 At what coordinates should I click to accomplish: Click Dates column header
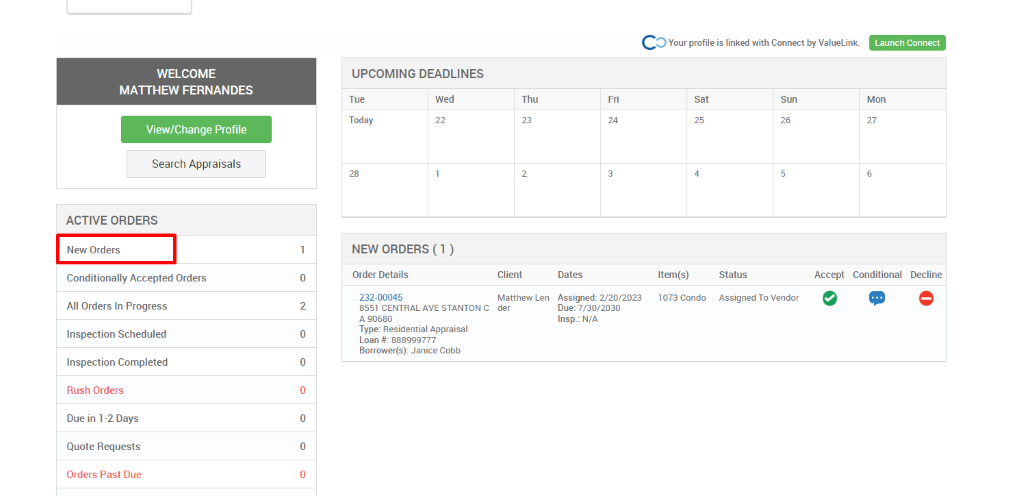click(x=570, y=275)
